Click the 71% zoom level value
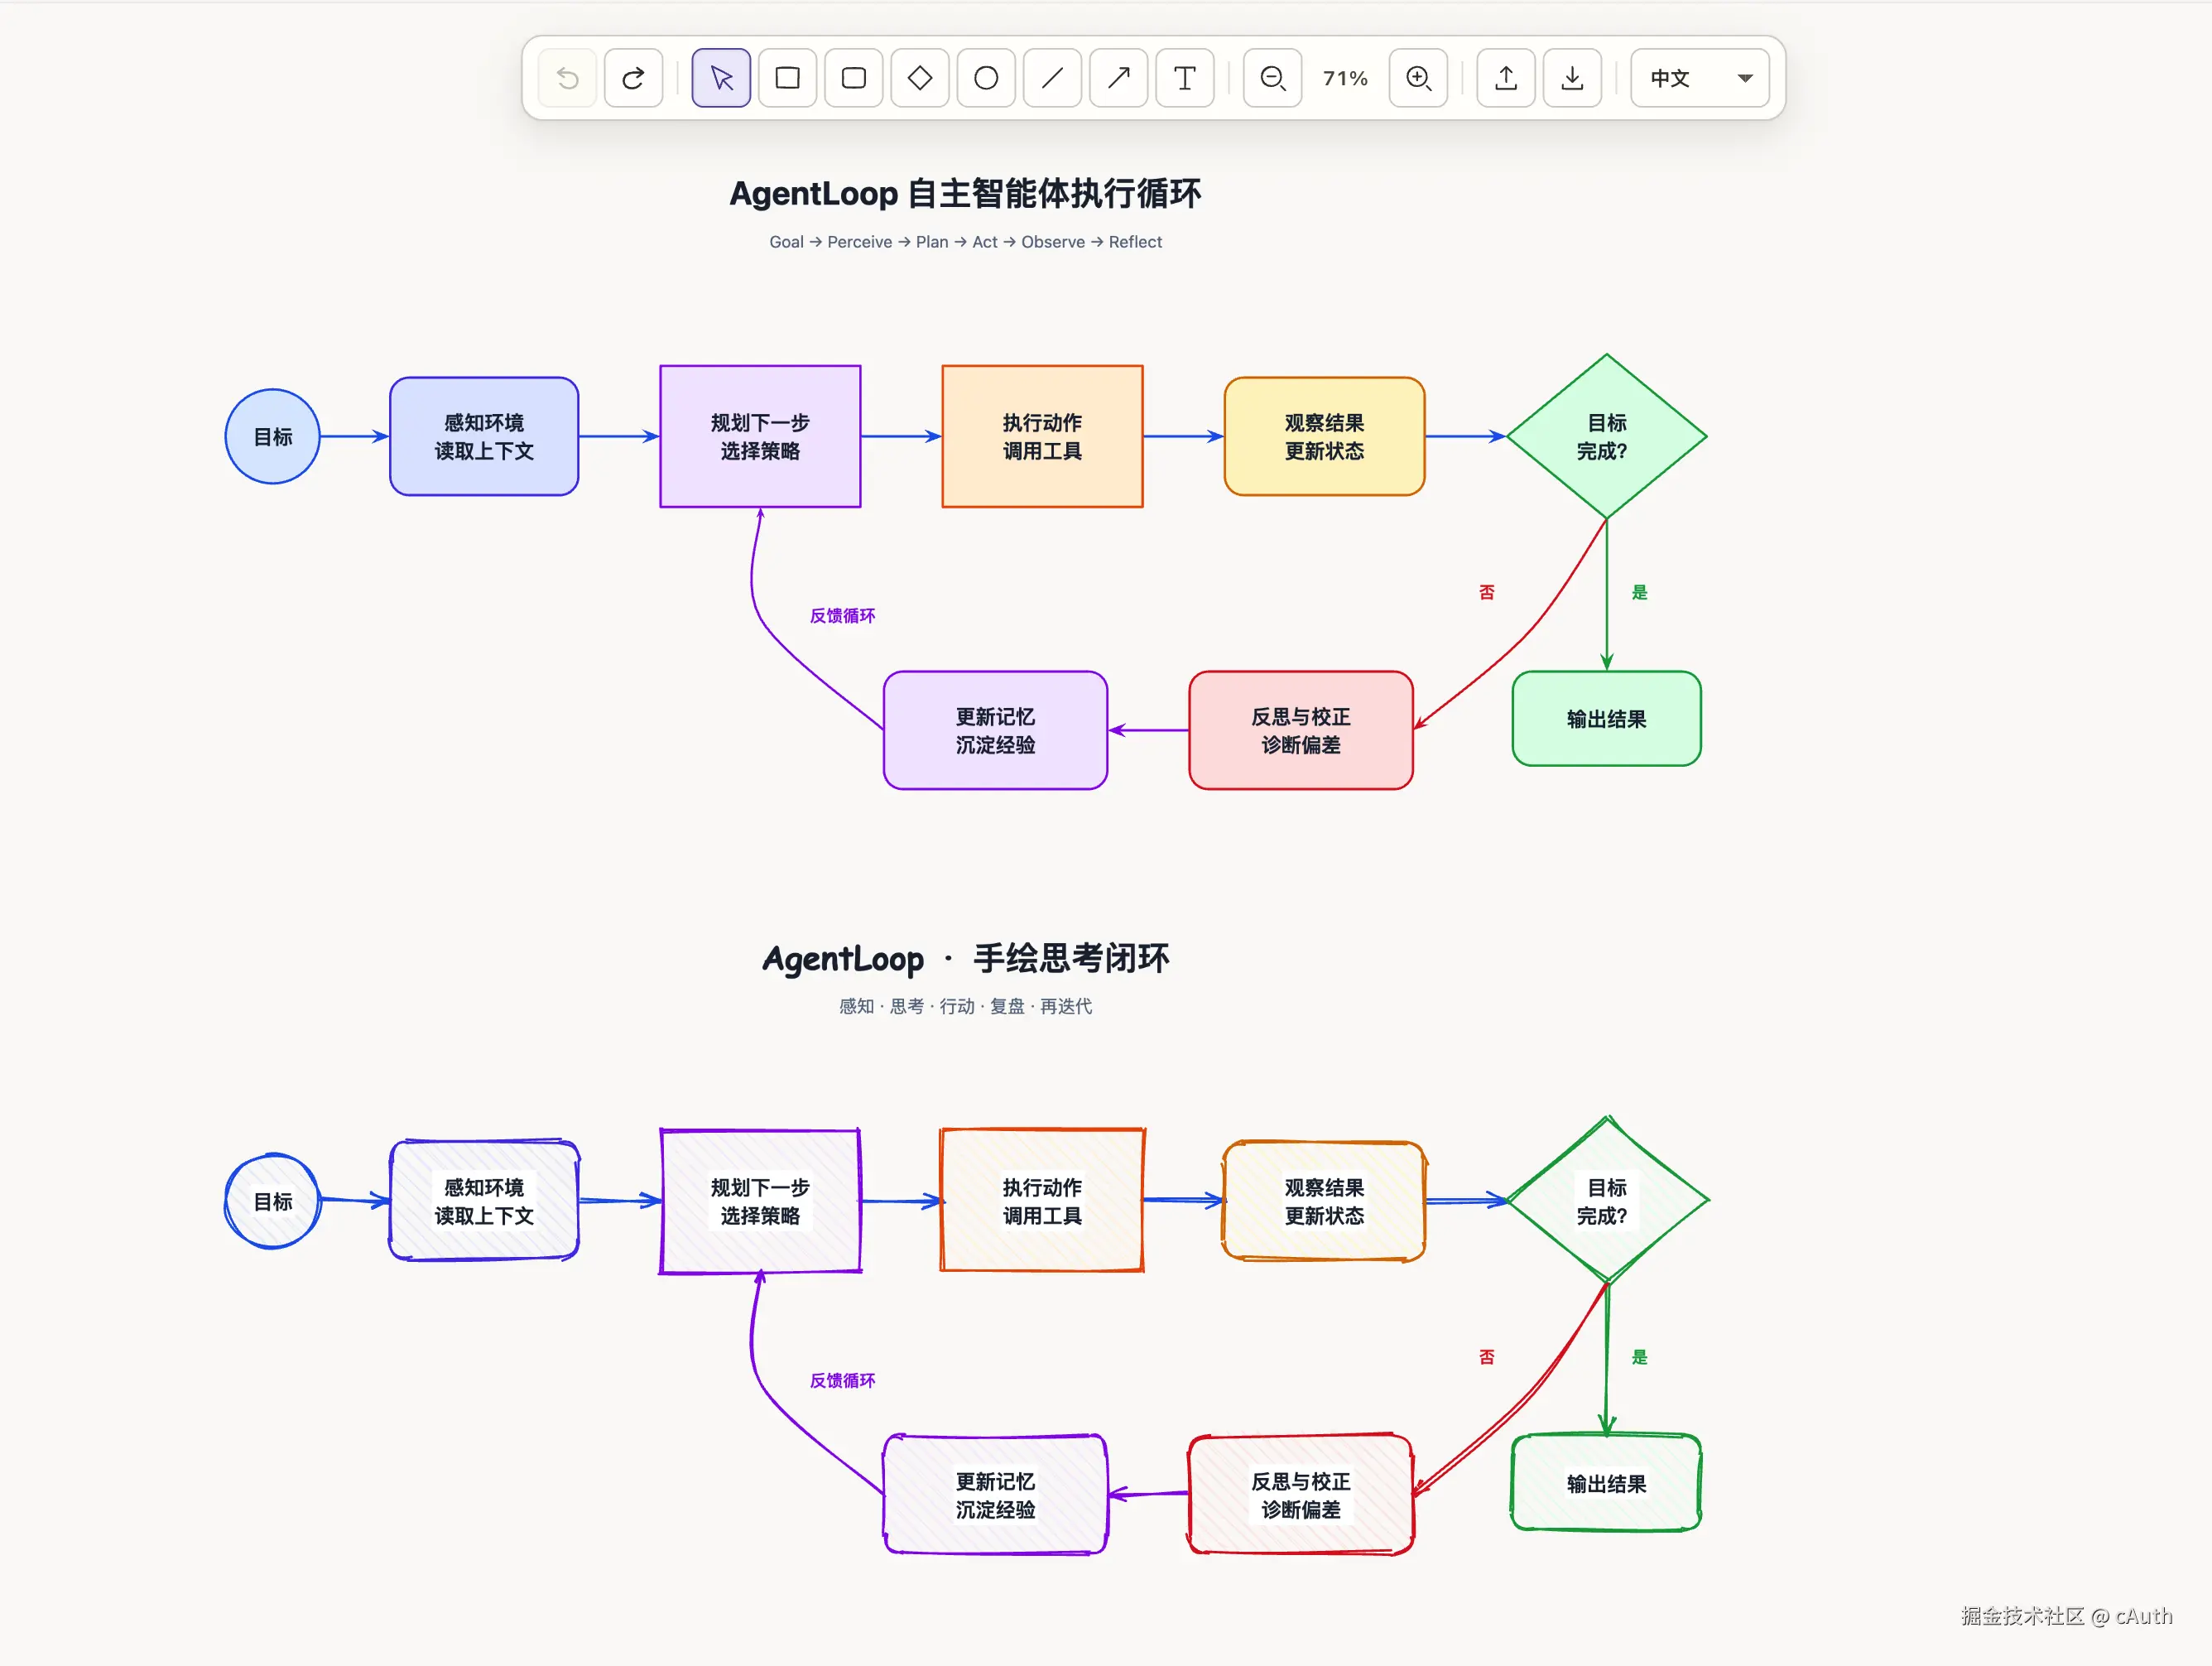The height and width of the screenshot is (1666, 2212). [x=1345, y=78]
